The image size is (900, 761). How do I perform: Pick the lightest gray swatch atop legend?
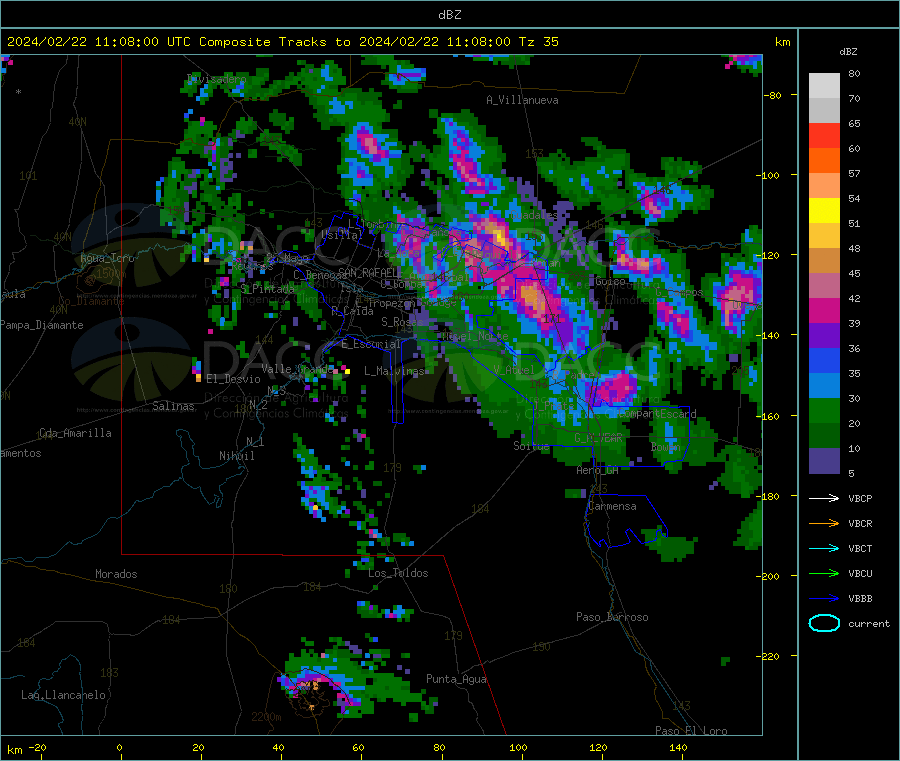(x=824, y=86)
